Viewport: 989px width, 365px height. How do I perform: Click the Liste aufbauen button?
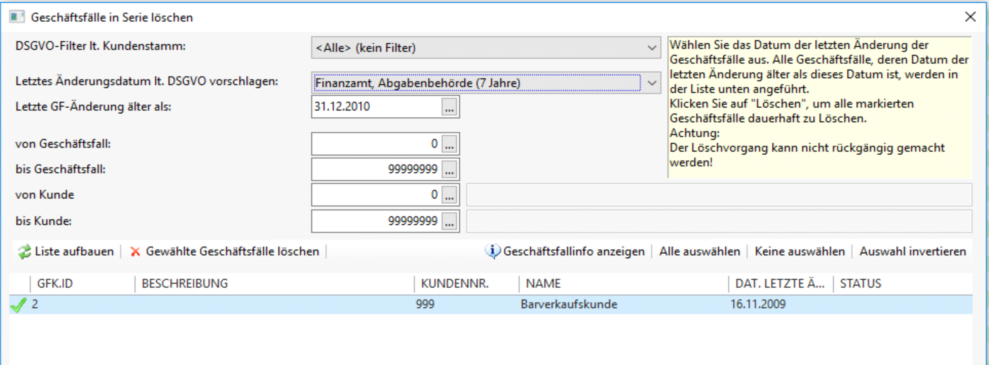66,252
